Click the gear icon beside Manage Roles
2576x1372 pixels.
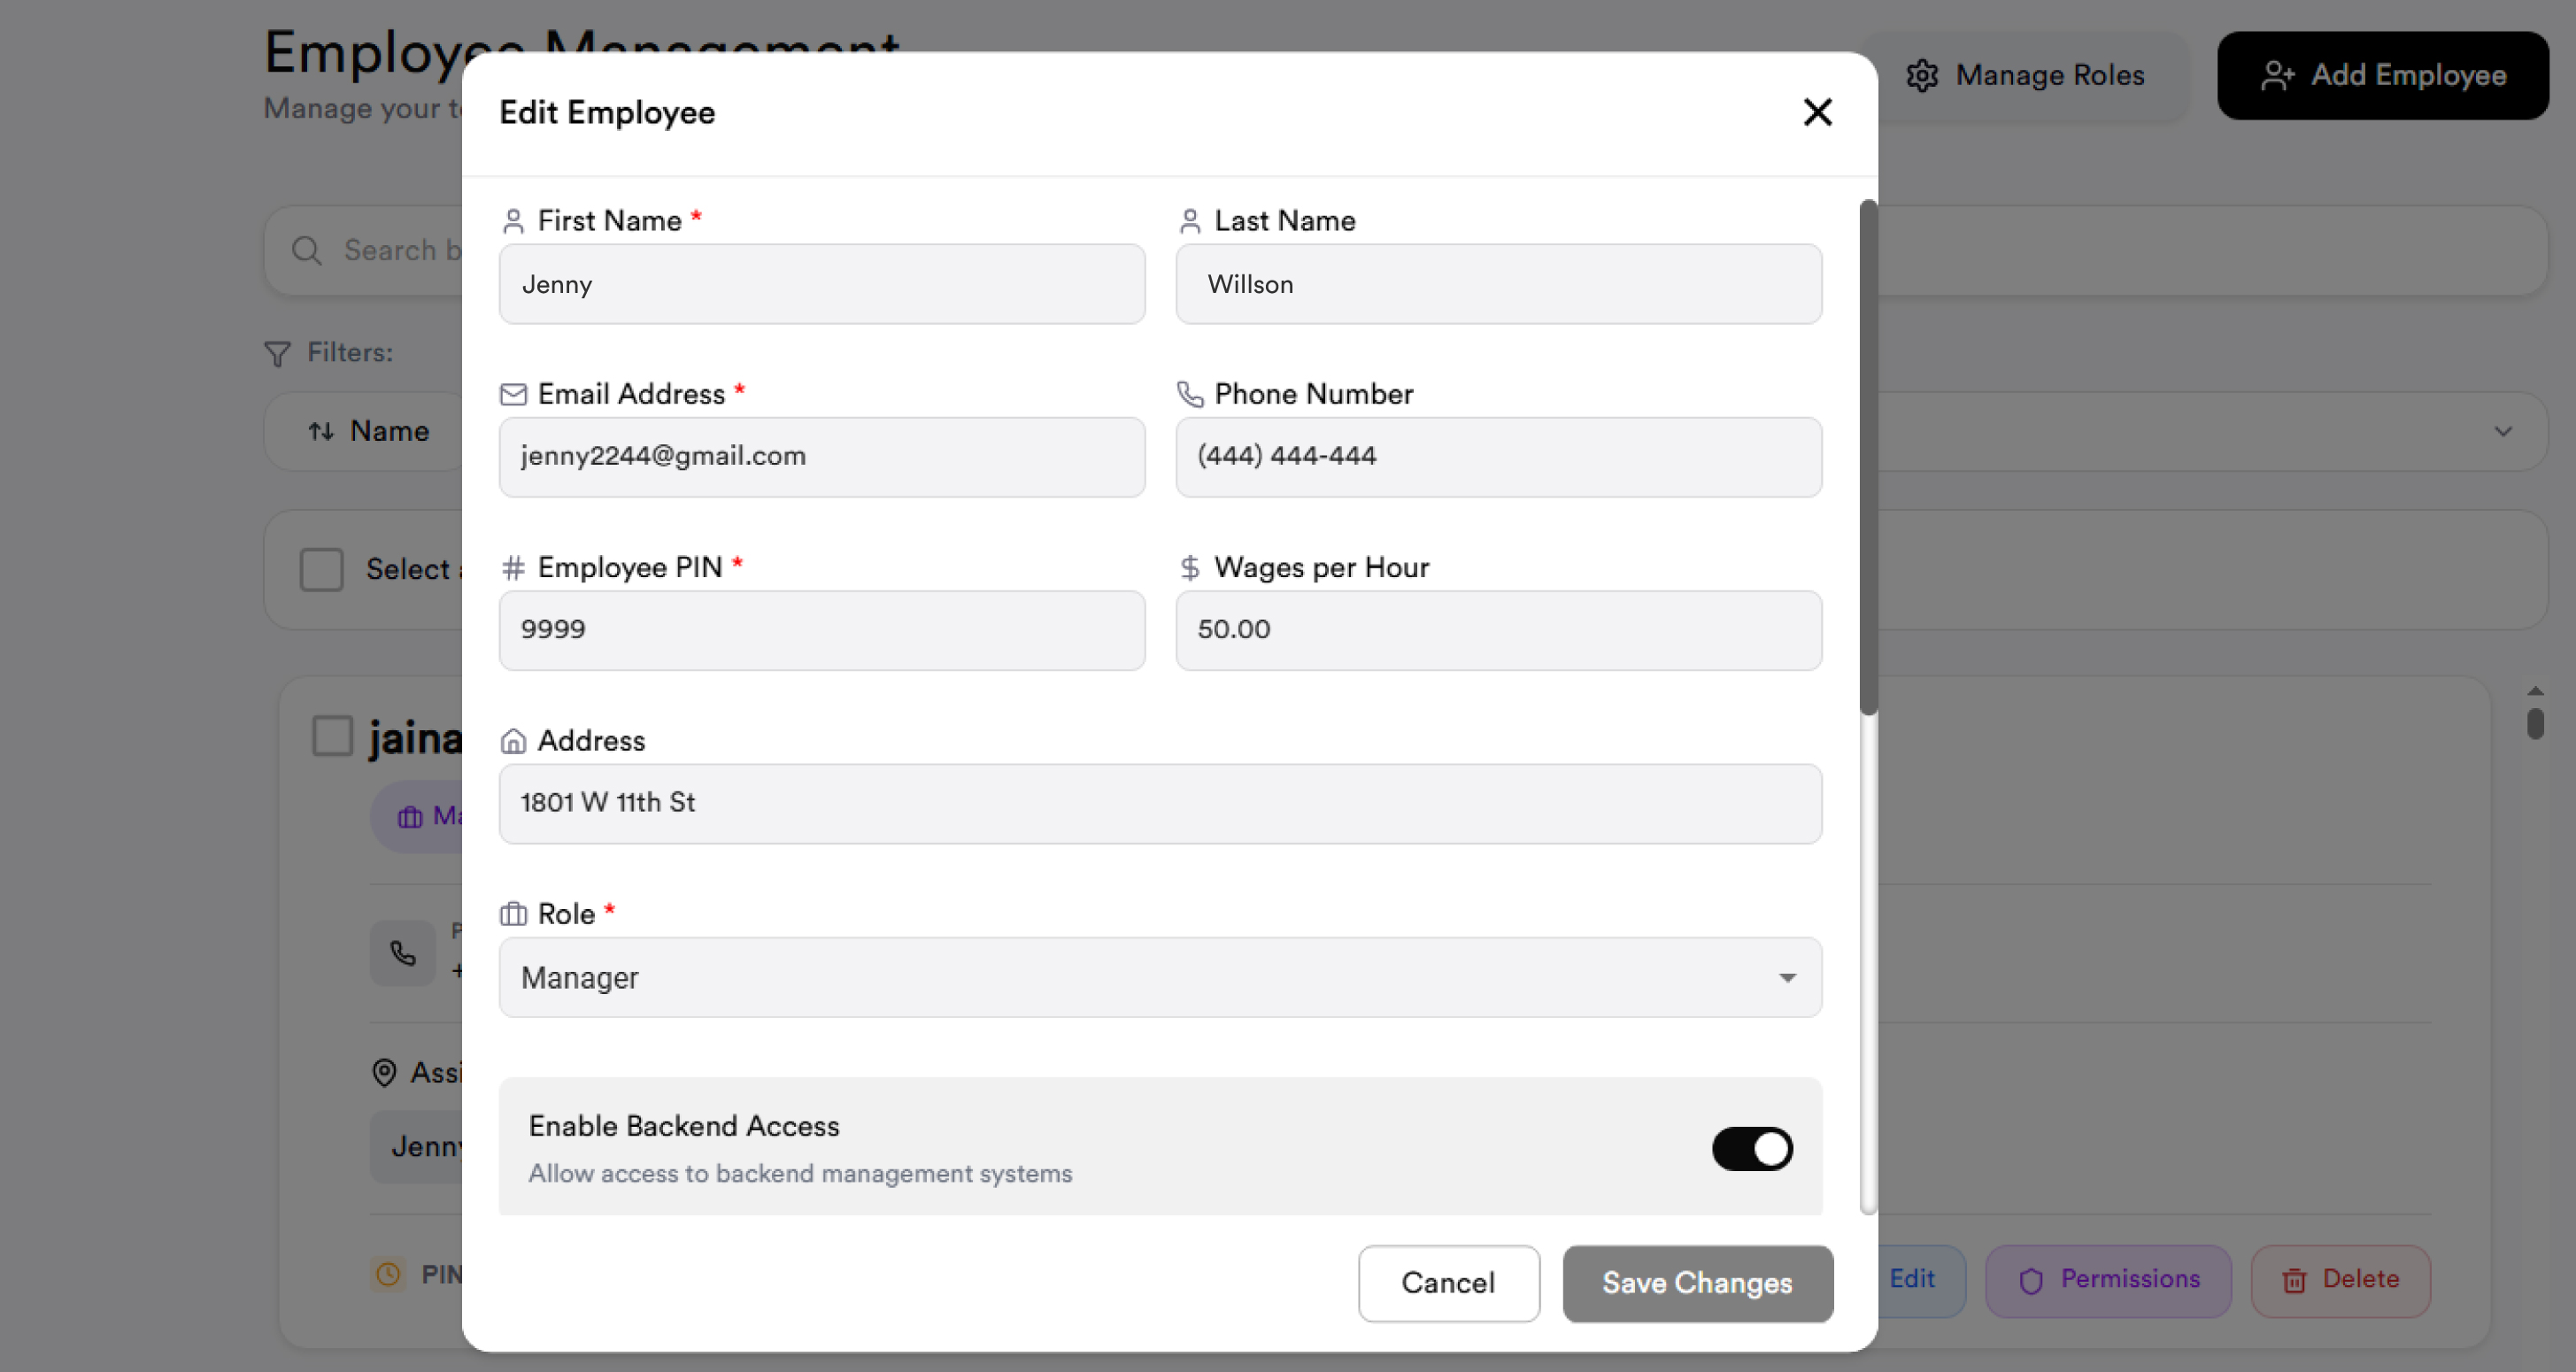click(x=1922, y=76)
